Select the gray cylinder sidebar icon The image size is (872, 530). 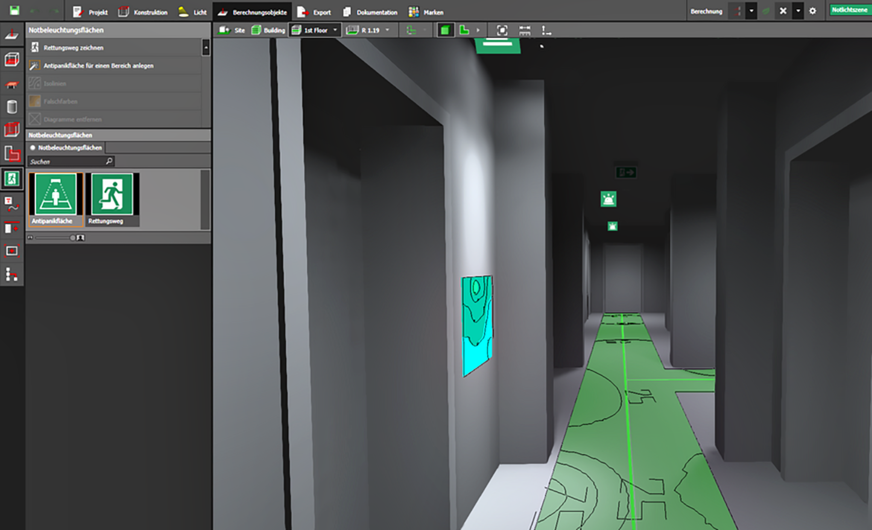(12, 107)
